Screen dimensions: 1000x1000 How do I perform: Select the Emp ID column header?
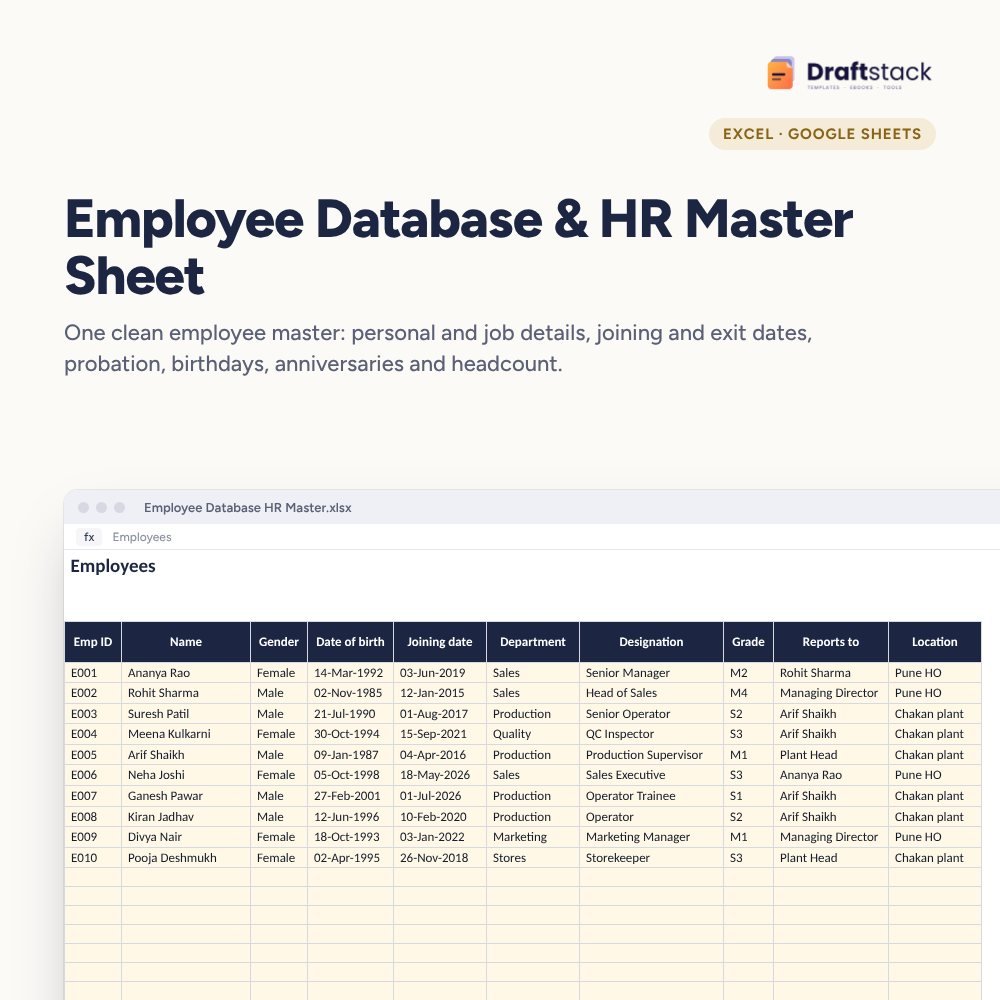coord(93,642)
